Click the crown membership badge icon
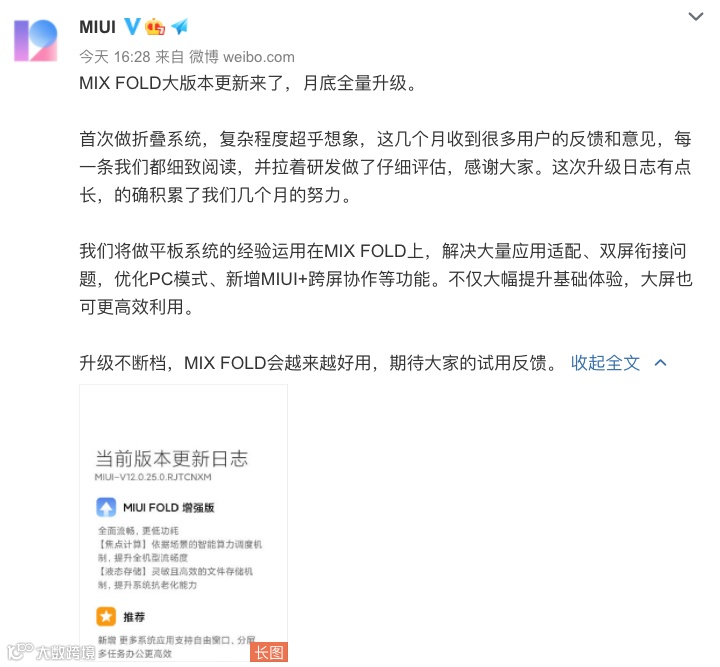Viewport: 720px width, 667px height. point(155,27)
